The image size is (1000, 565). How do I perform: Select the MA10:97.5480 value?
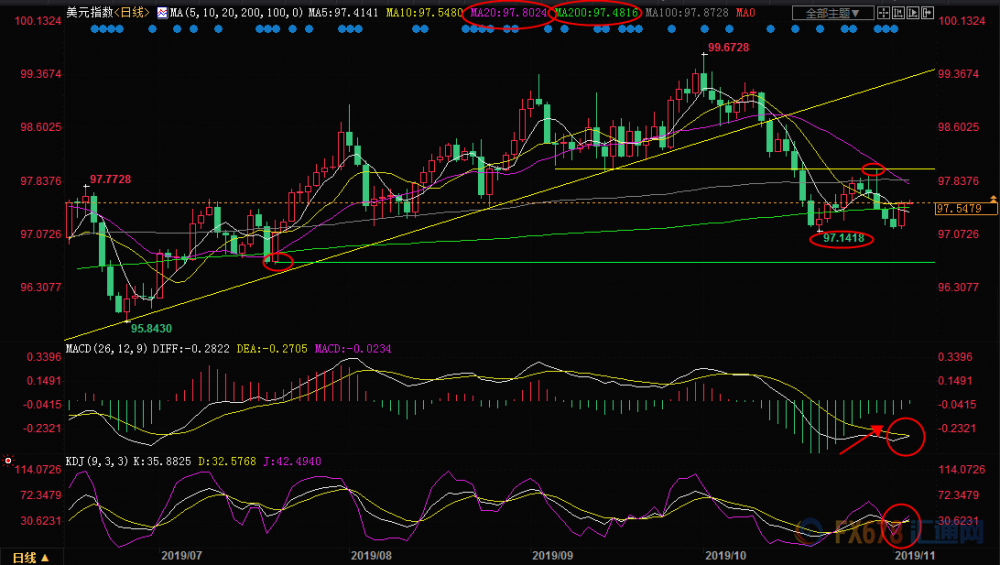coord(424,13)
